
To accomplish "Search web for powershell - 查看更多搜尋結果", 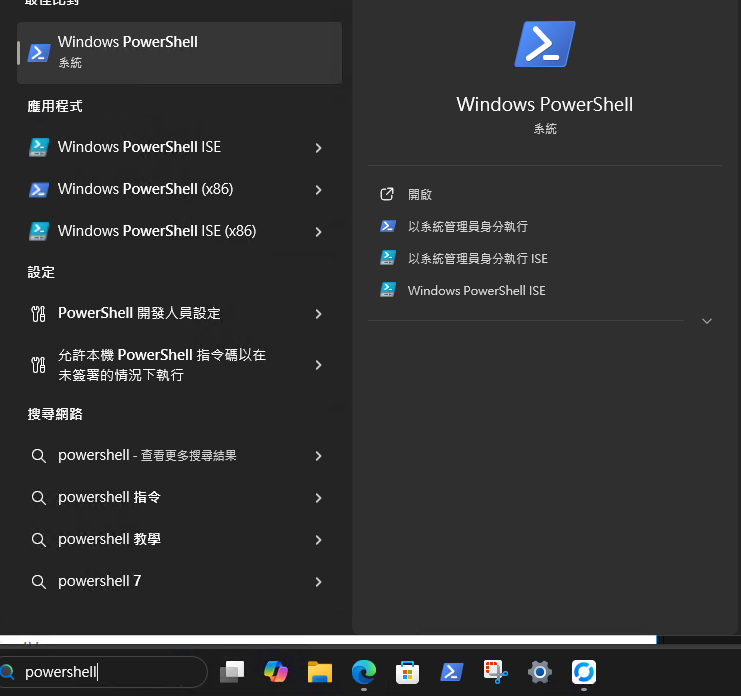I will pos(179,455).
